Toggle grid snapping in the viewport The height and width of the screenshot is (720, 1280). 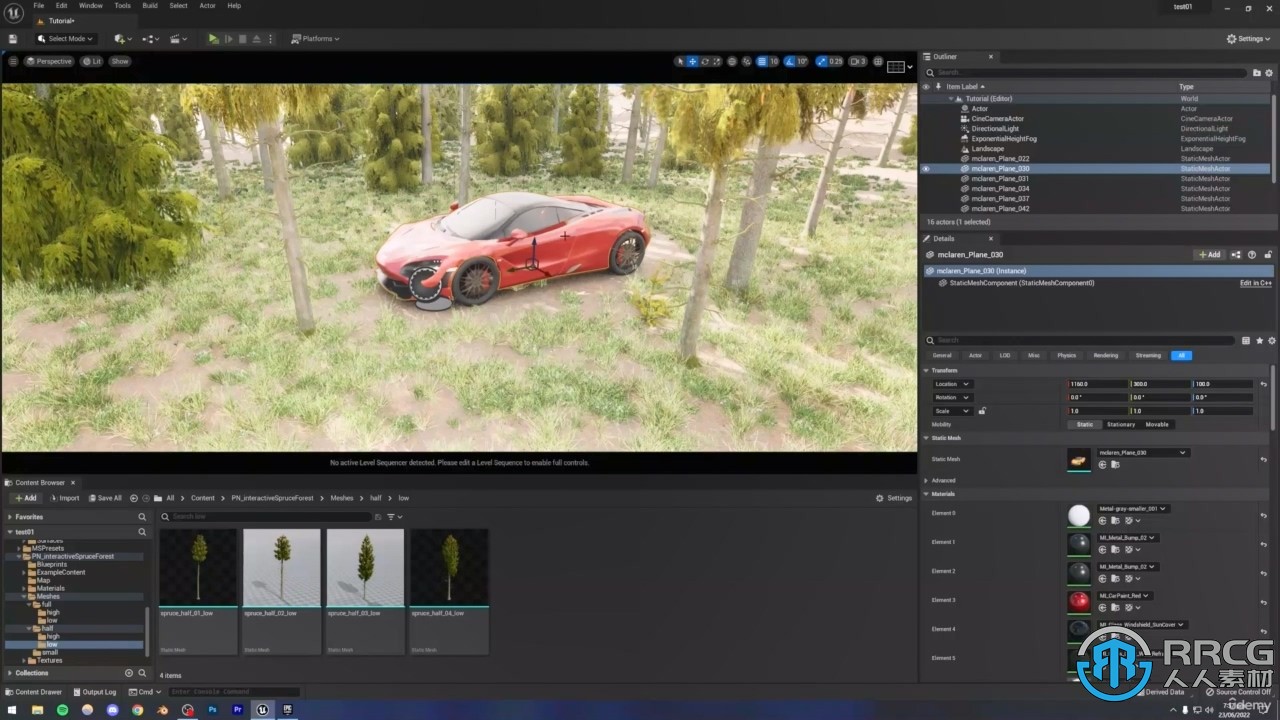click(761, 62)
